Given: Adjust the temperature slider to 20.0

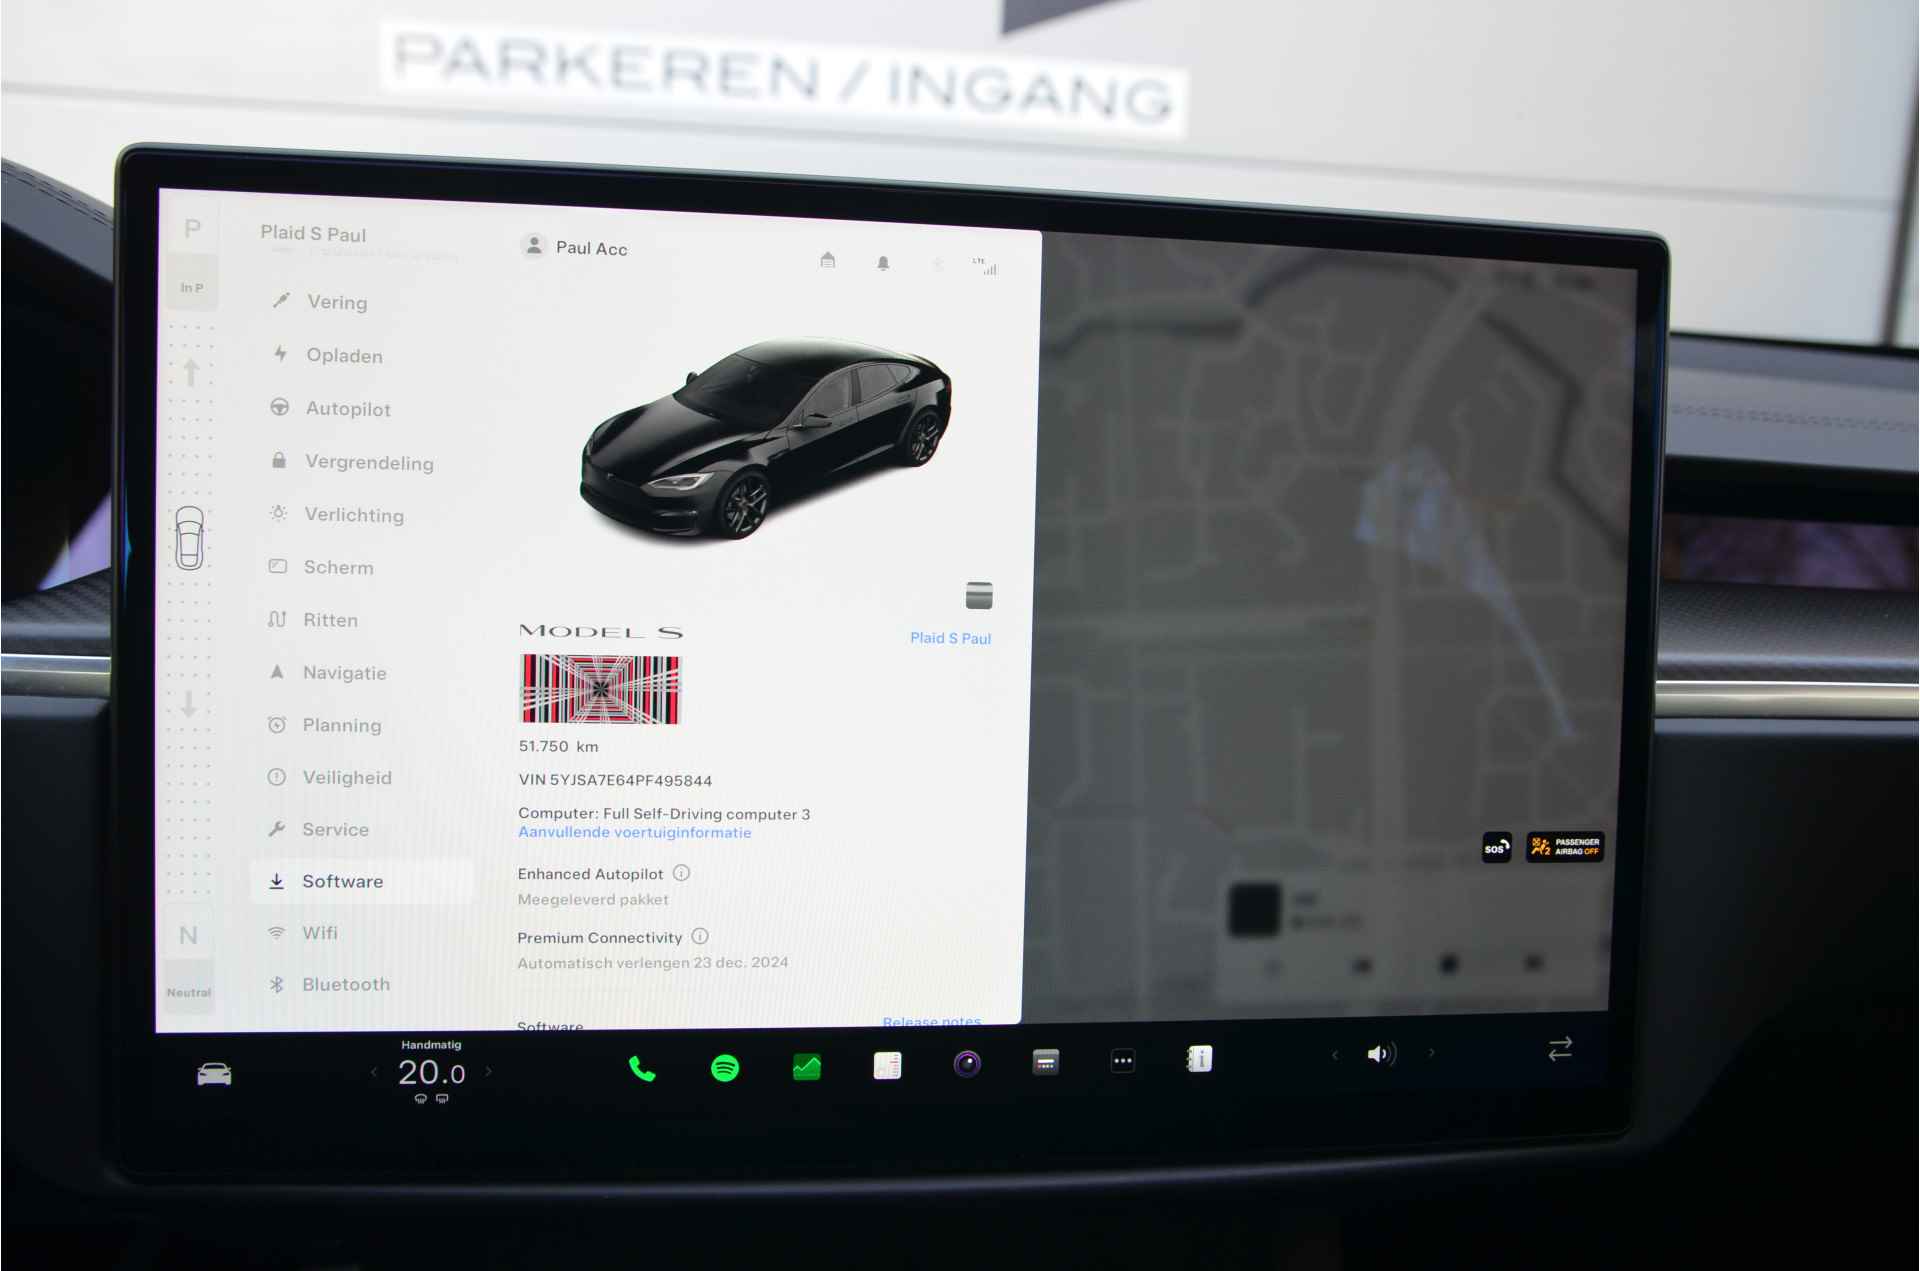Looking at the screenshot, I should (x=410, y=1074).
